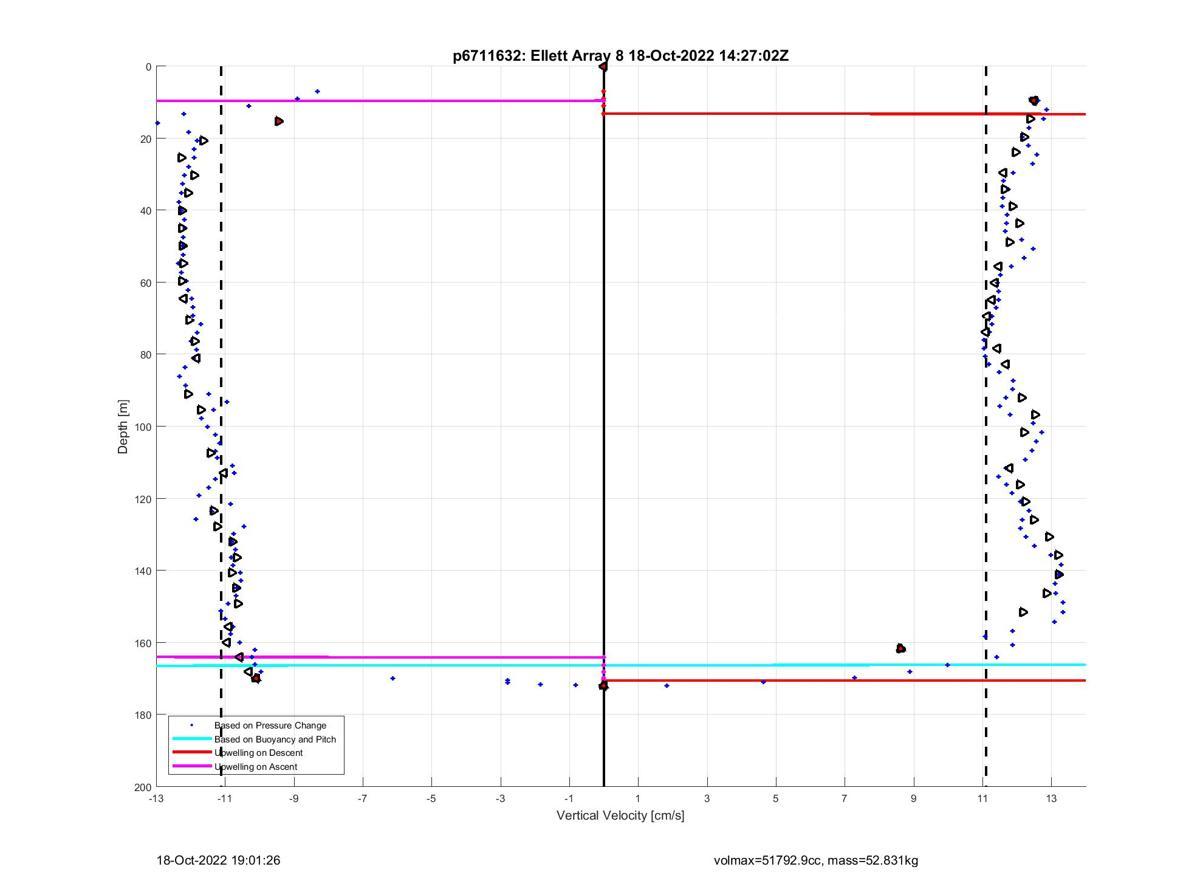Click the cyan line sample in the legend

click(191, 739)
